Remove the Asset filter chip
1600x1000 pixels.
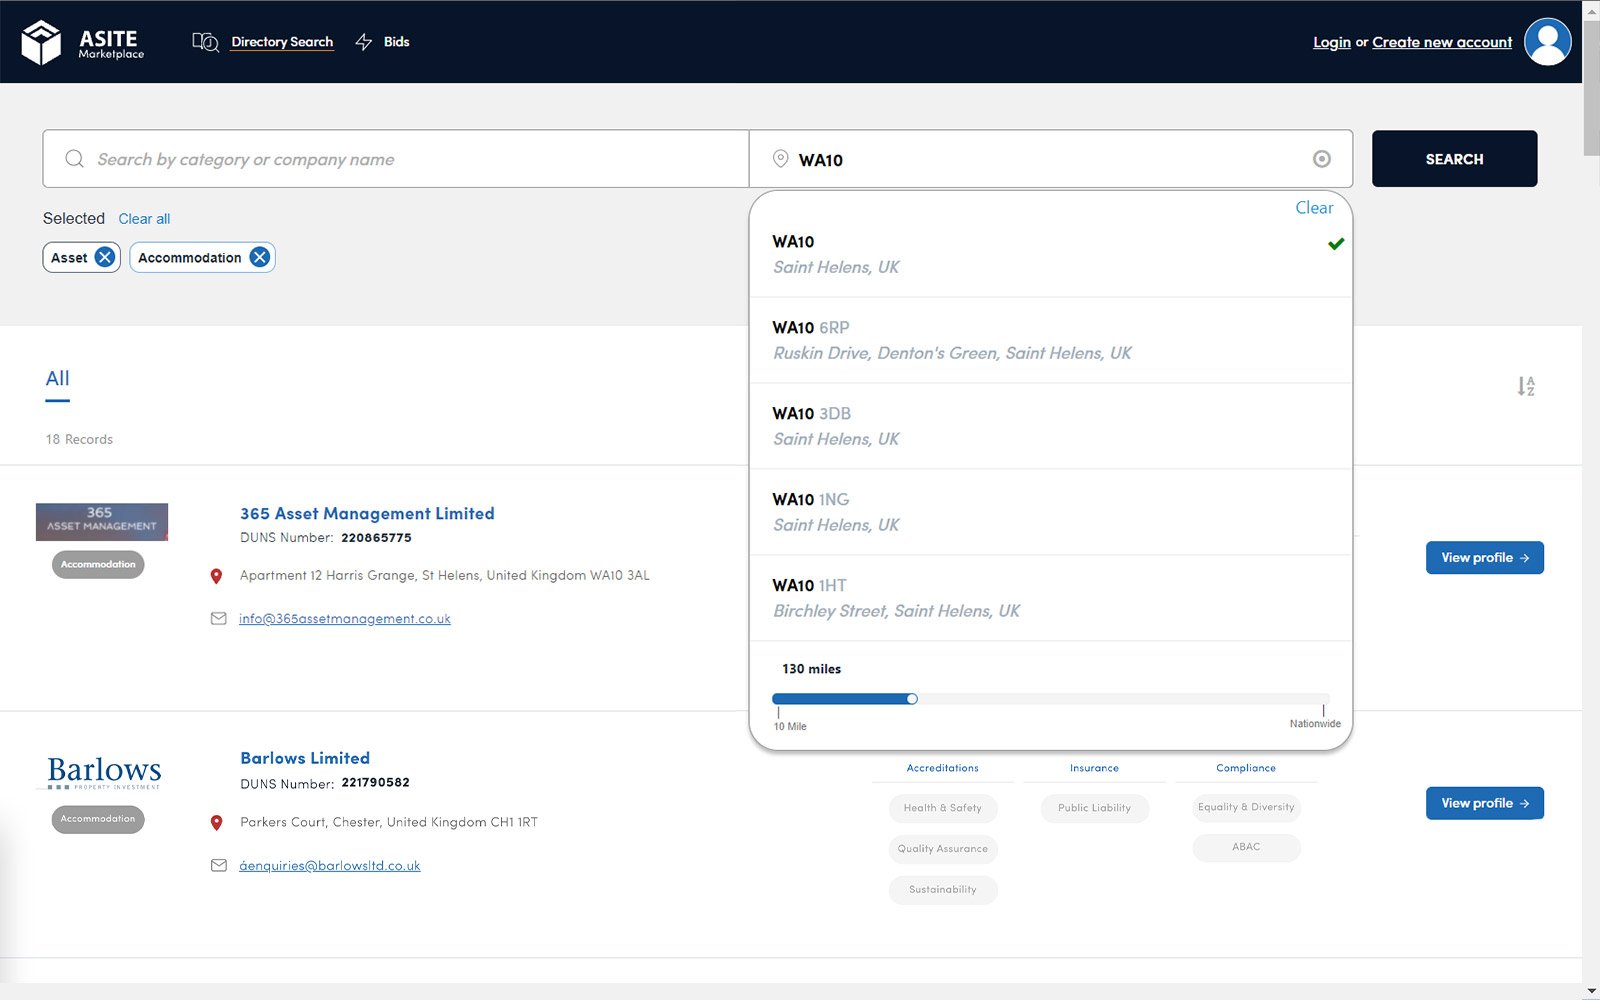click(105, 257)
